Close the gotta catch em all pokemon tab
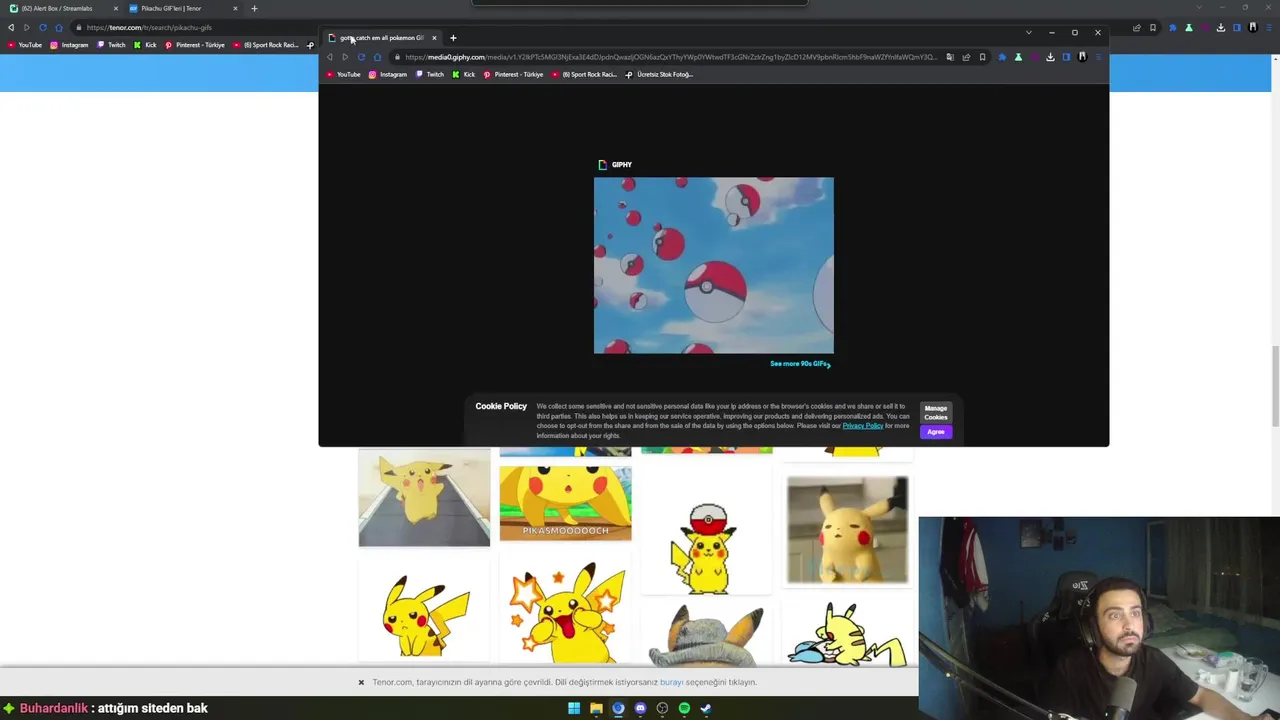The image size is (1280, 720). click(x=434, y=38)
